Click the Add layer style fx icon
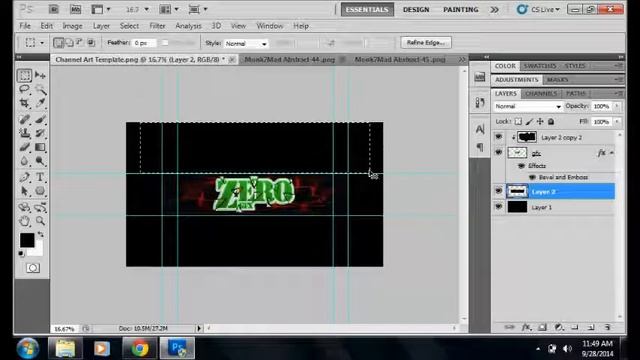640x360 pixels. 526,327
